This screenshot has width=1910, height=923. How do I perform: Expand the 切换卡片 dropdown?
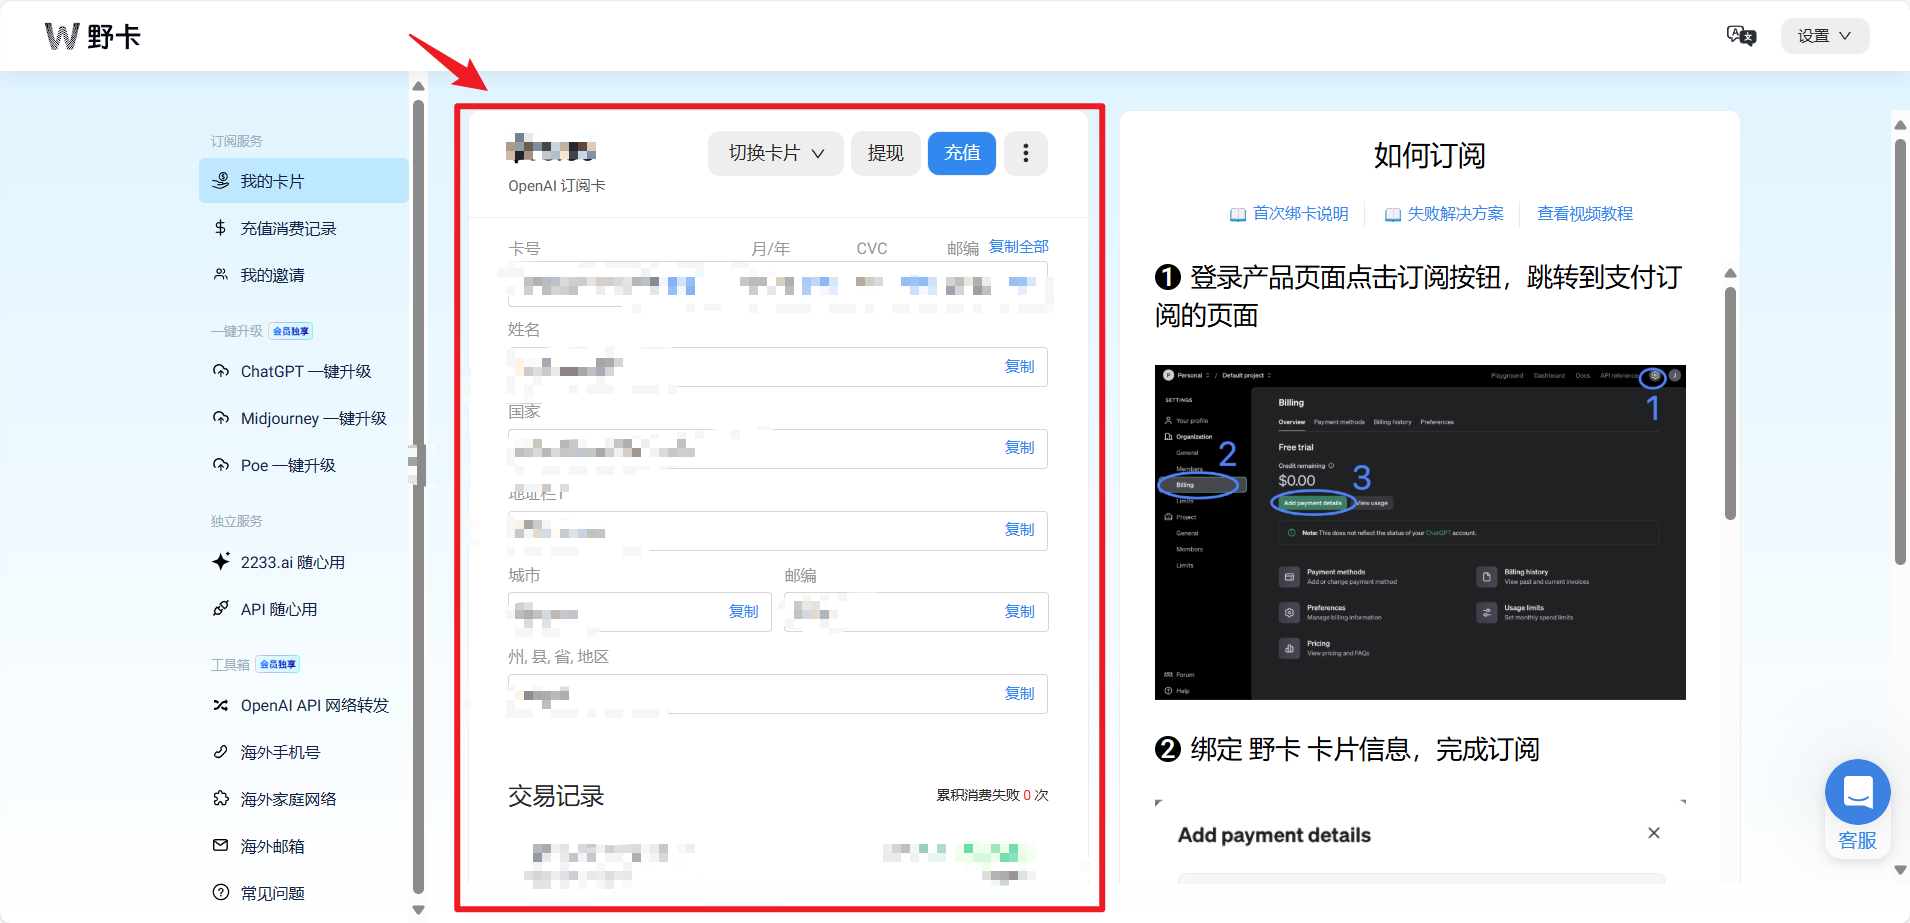click(x=776, y=153)
